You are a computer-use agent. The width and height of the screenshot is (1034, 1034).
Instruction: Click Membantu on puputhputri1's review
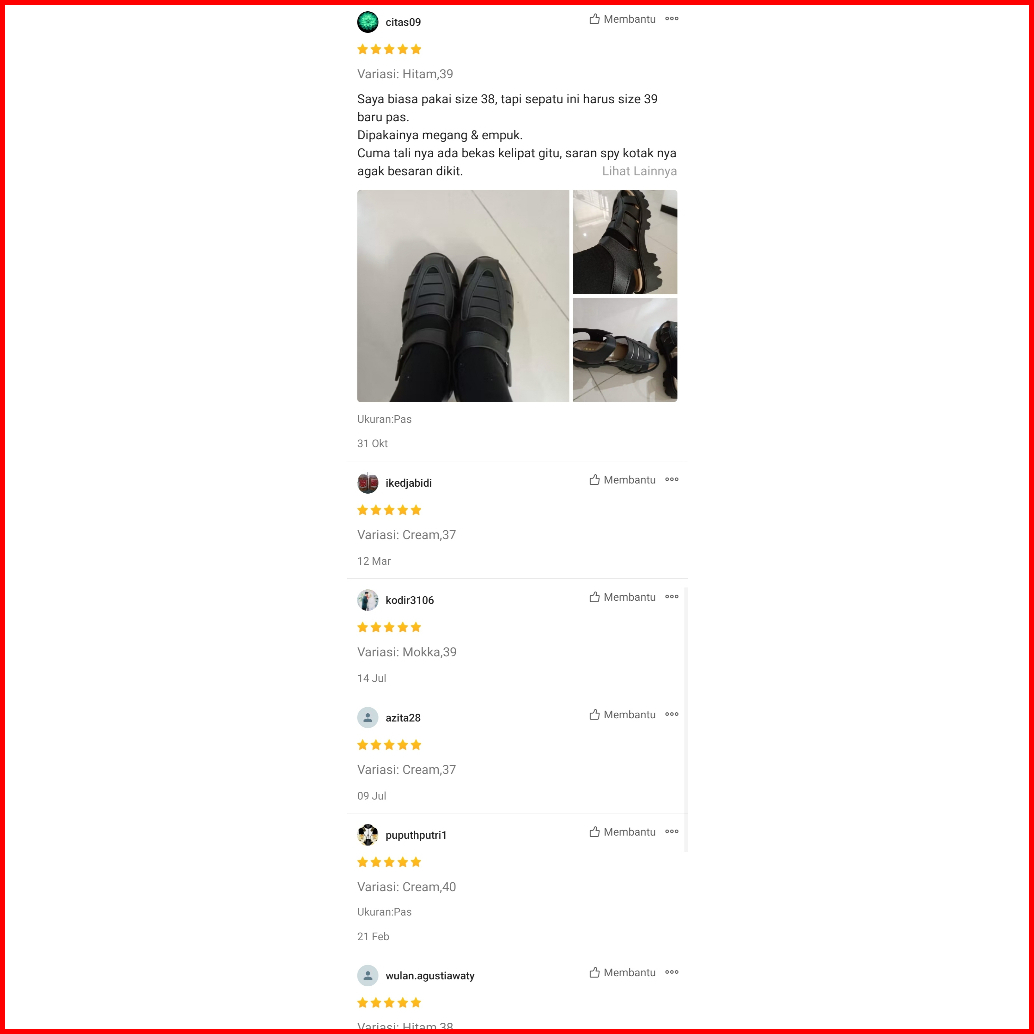(x=622, y=832)
